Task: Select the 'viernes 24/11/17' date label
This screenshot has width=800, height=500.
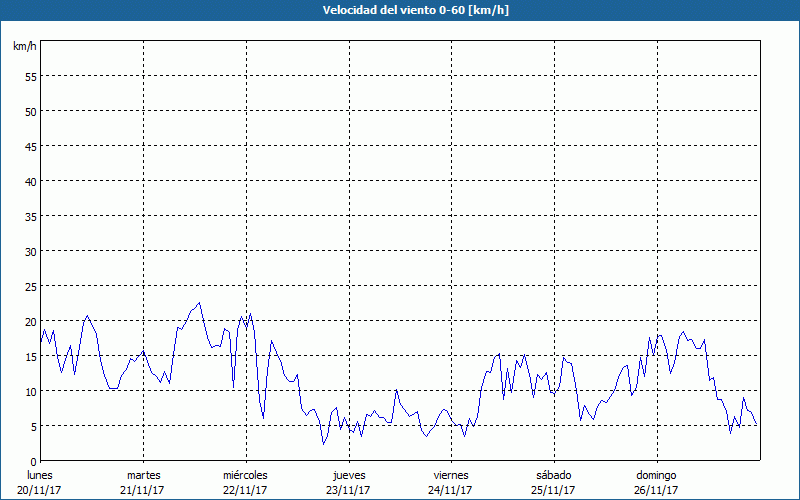Action: pos(451,482)
